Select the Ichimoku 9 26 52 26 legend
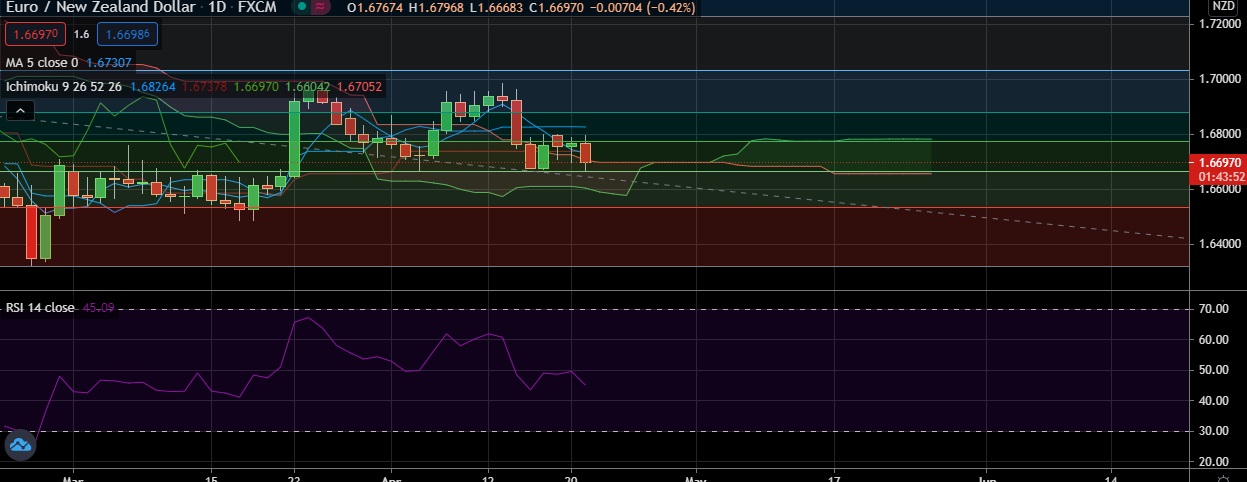Screen dimensions: 1247x482 click(x=64, y=87)
